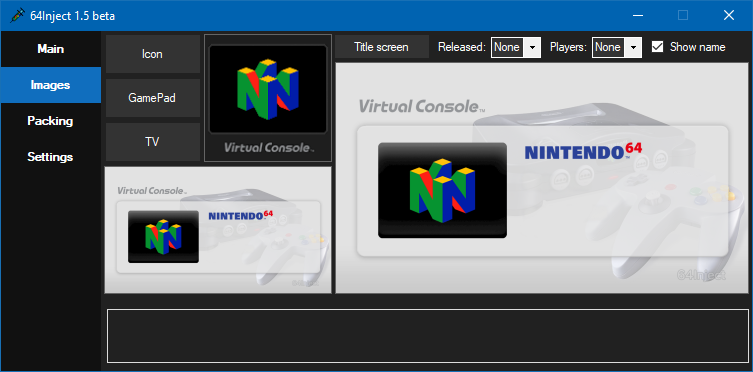Click the Title screen button

click(x=382, y=47)
